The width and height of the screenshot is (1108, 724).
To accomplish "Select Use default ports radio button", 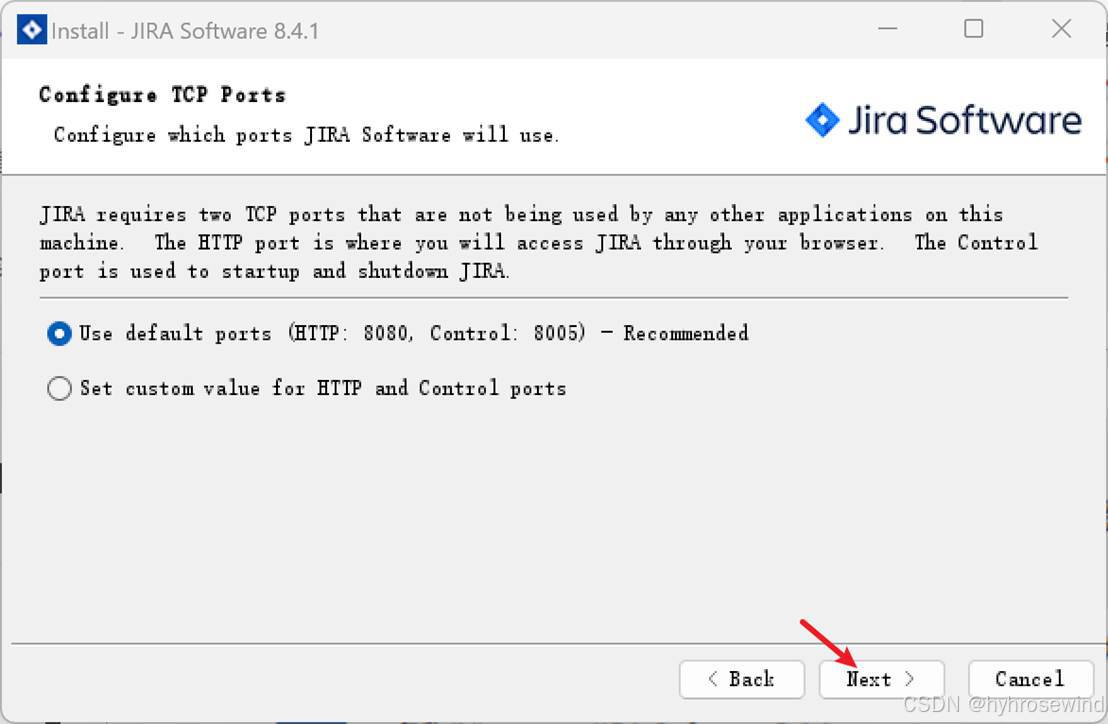I will [59, 333].
